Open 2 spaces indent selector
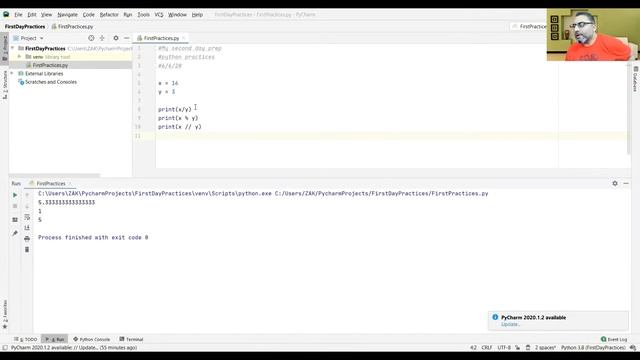The width and height of the screenshot is (640, 360). point(545,348)
